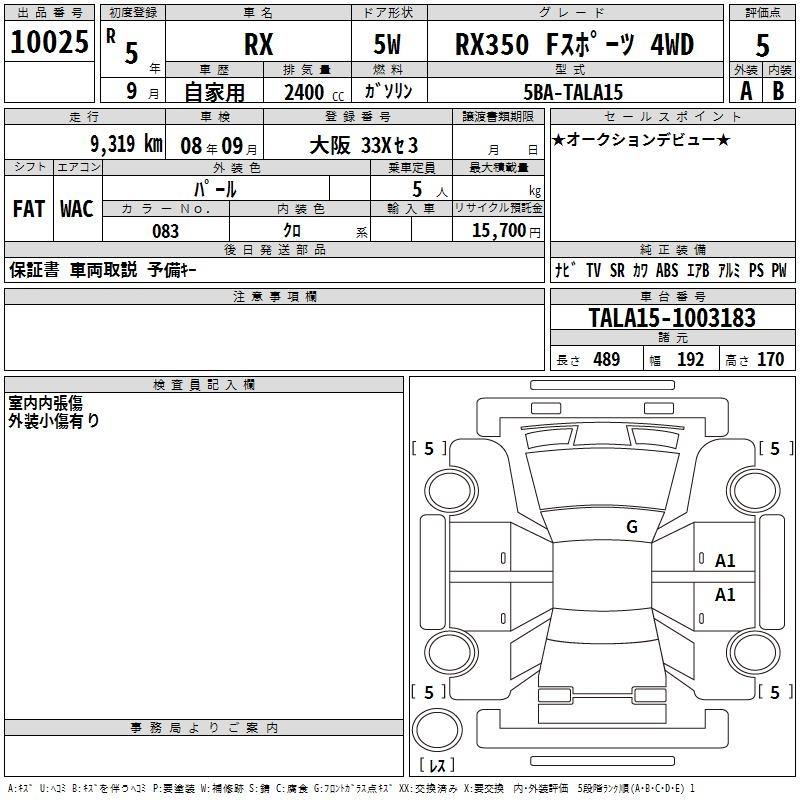Viewport: 800px width, 800px height.
Task: Click the front-right wheel circle in diagram
Action: [x=753, y=490]
